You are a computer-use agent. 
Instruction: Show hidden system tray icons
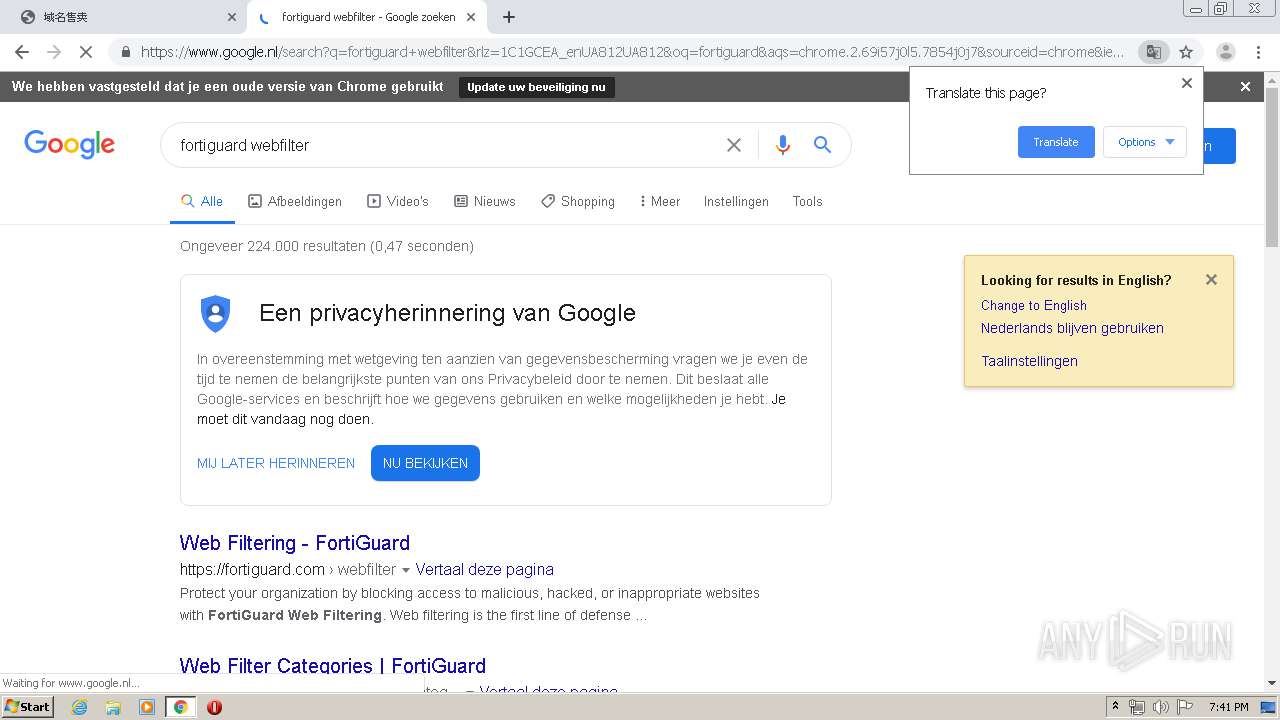[1116, 707]
